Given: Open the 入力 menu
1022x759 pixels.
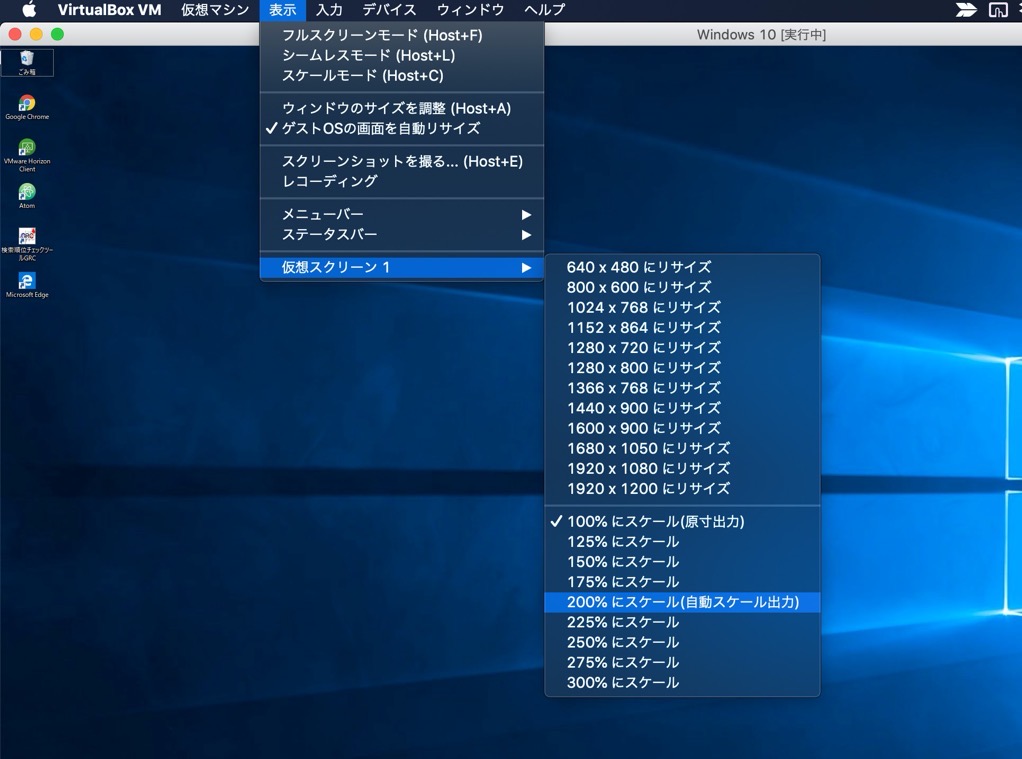Looking at the screenshot, I should (329, 9).
